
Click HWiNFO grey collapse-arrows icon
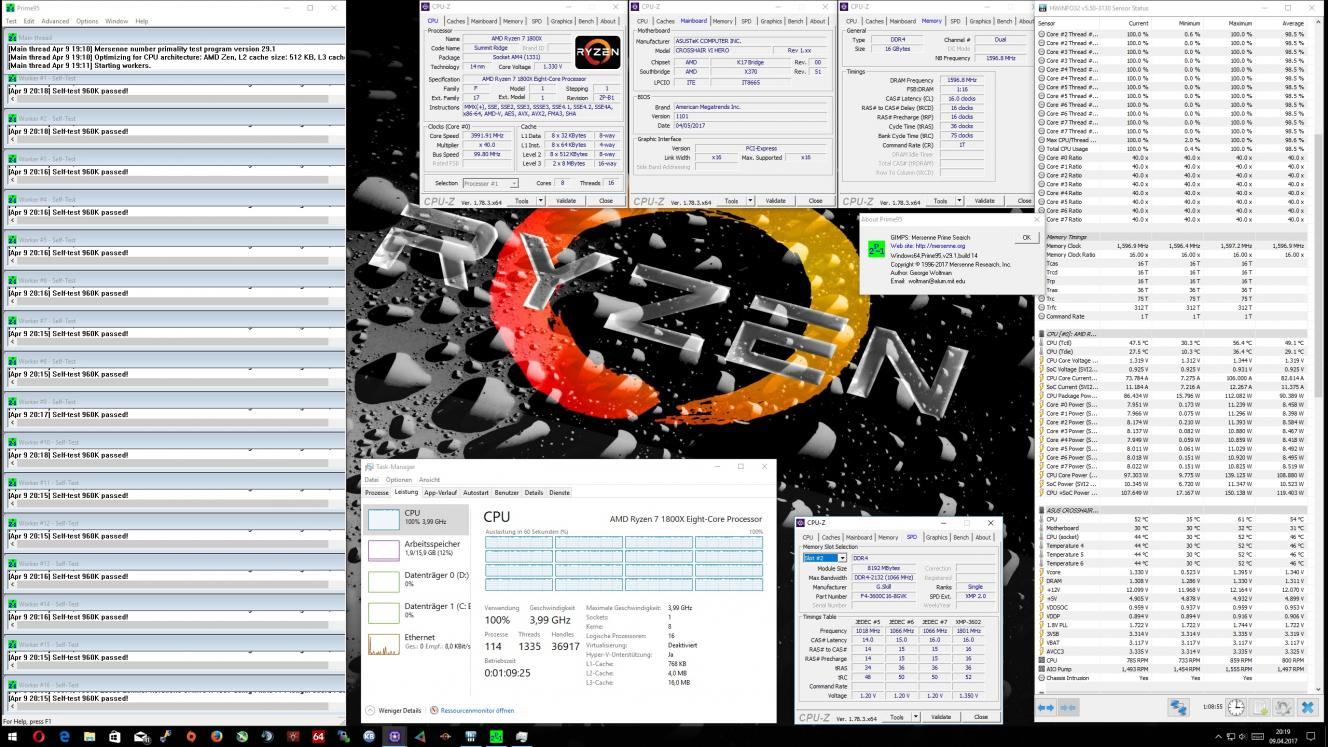[x=1068, y=707]
